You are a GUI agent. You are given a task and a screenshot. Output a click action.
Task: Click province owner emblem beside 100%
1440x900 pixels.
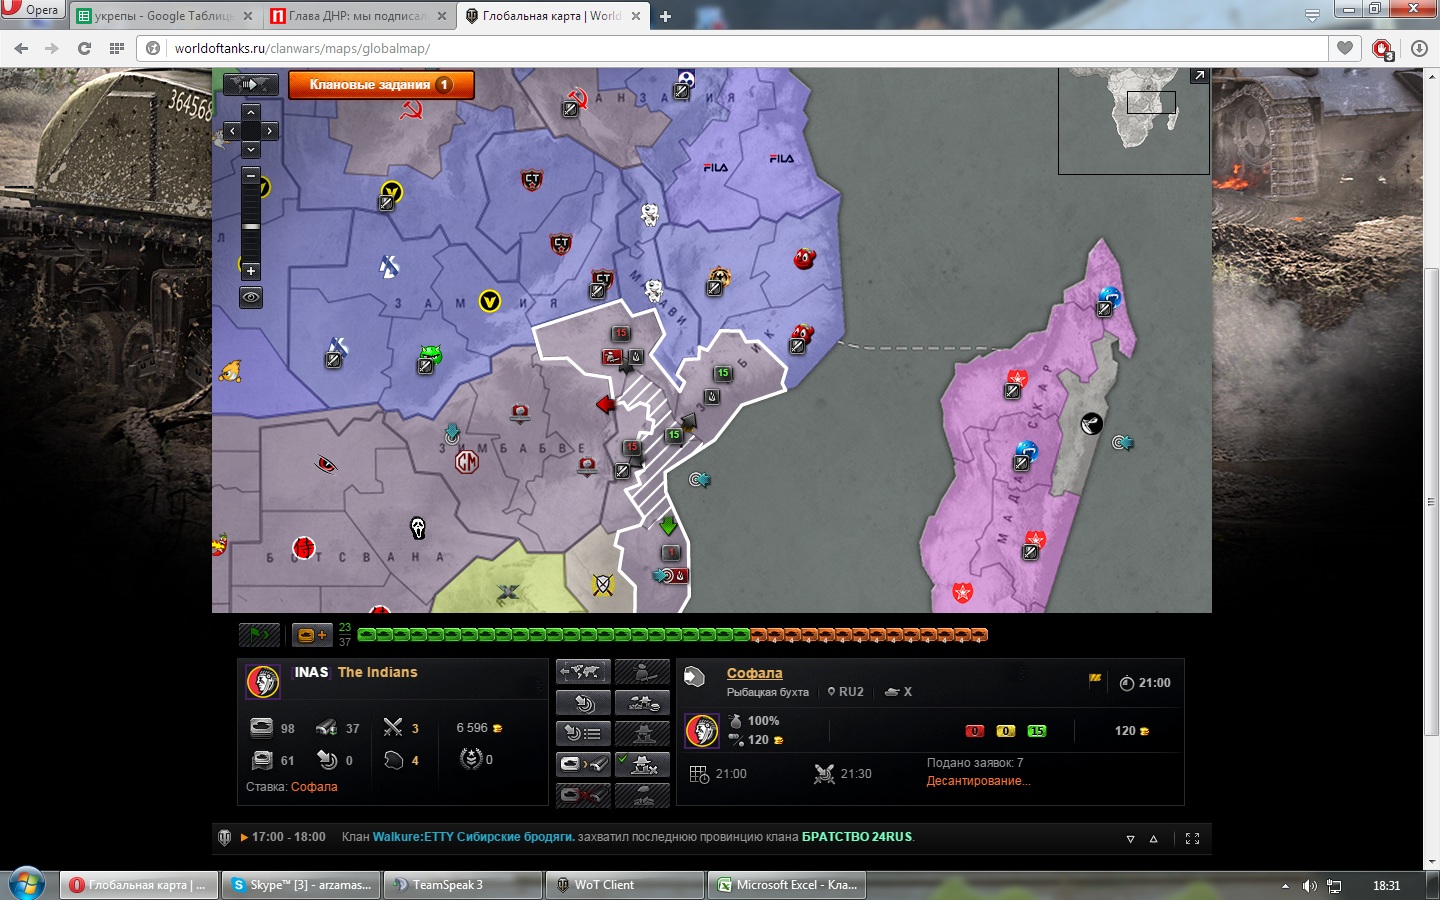tap(702, 731)
